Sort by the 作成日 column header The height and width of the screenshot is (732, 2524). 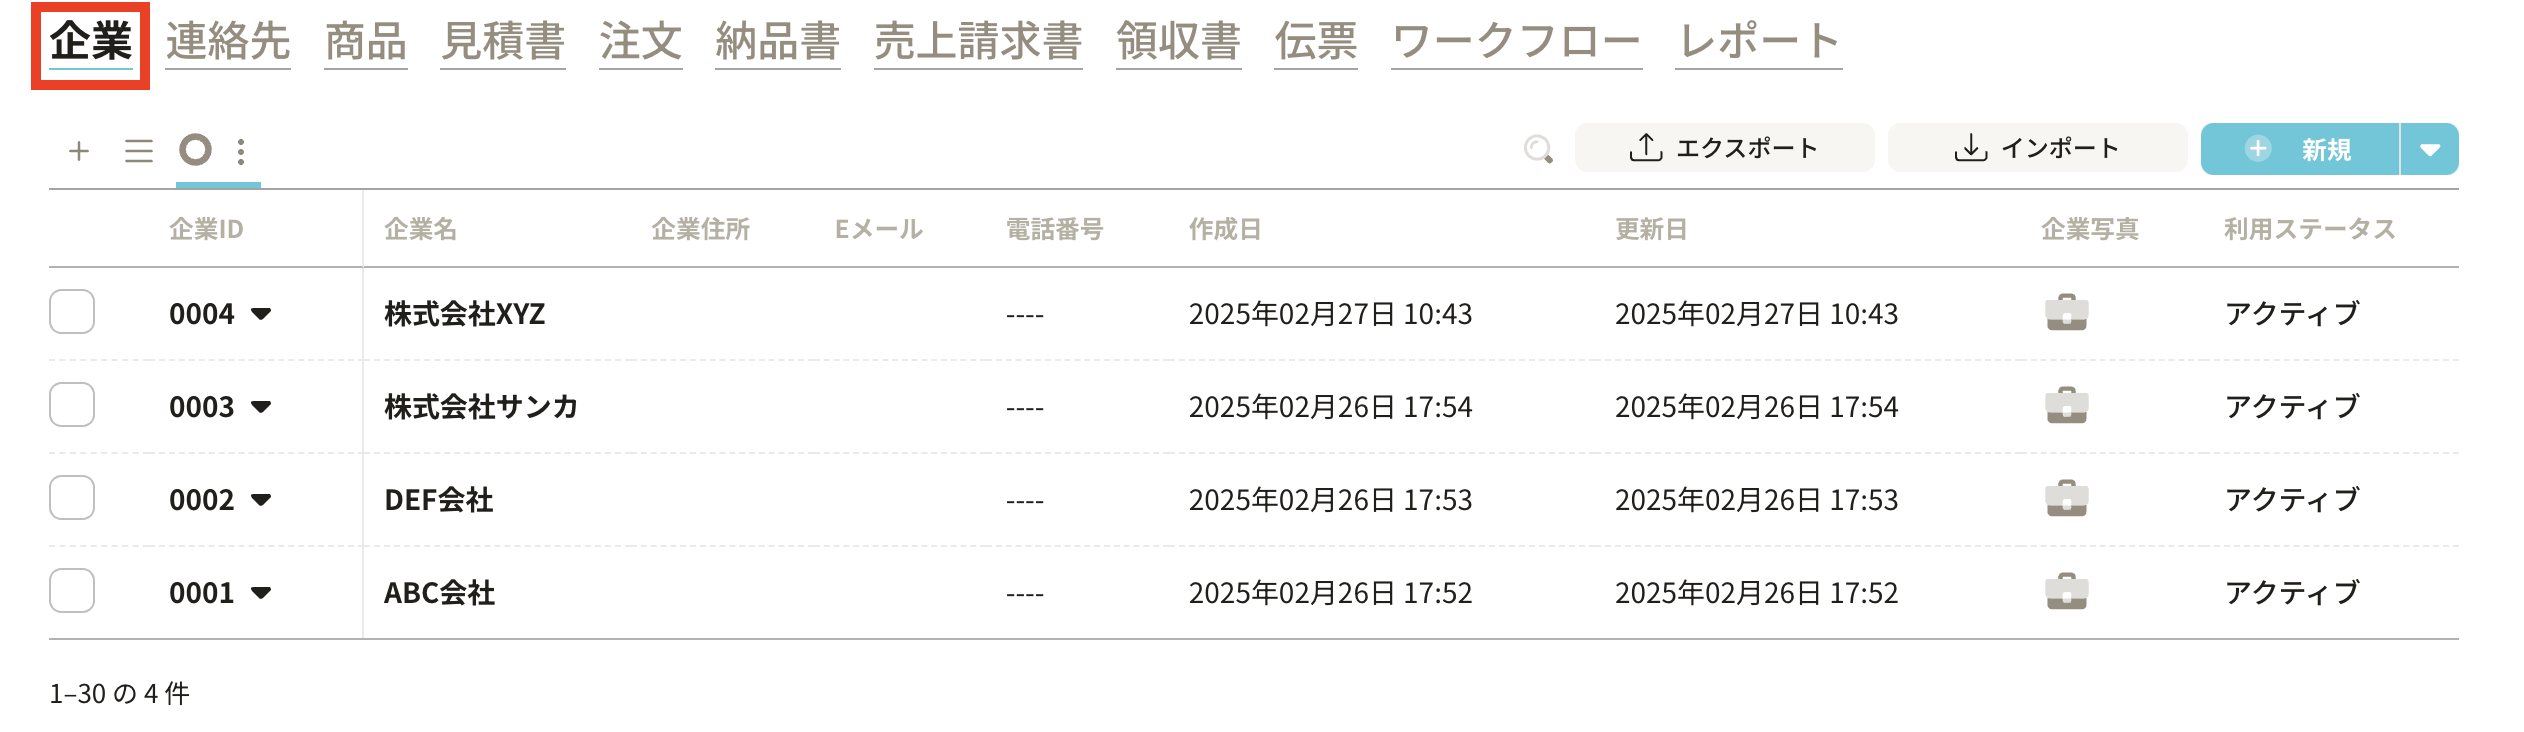pyautogui.click(x=1224, y=229)
